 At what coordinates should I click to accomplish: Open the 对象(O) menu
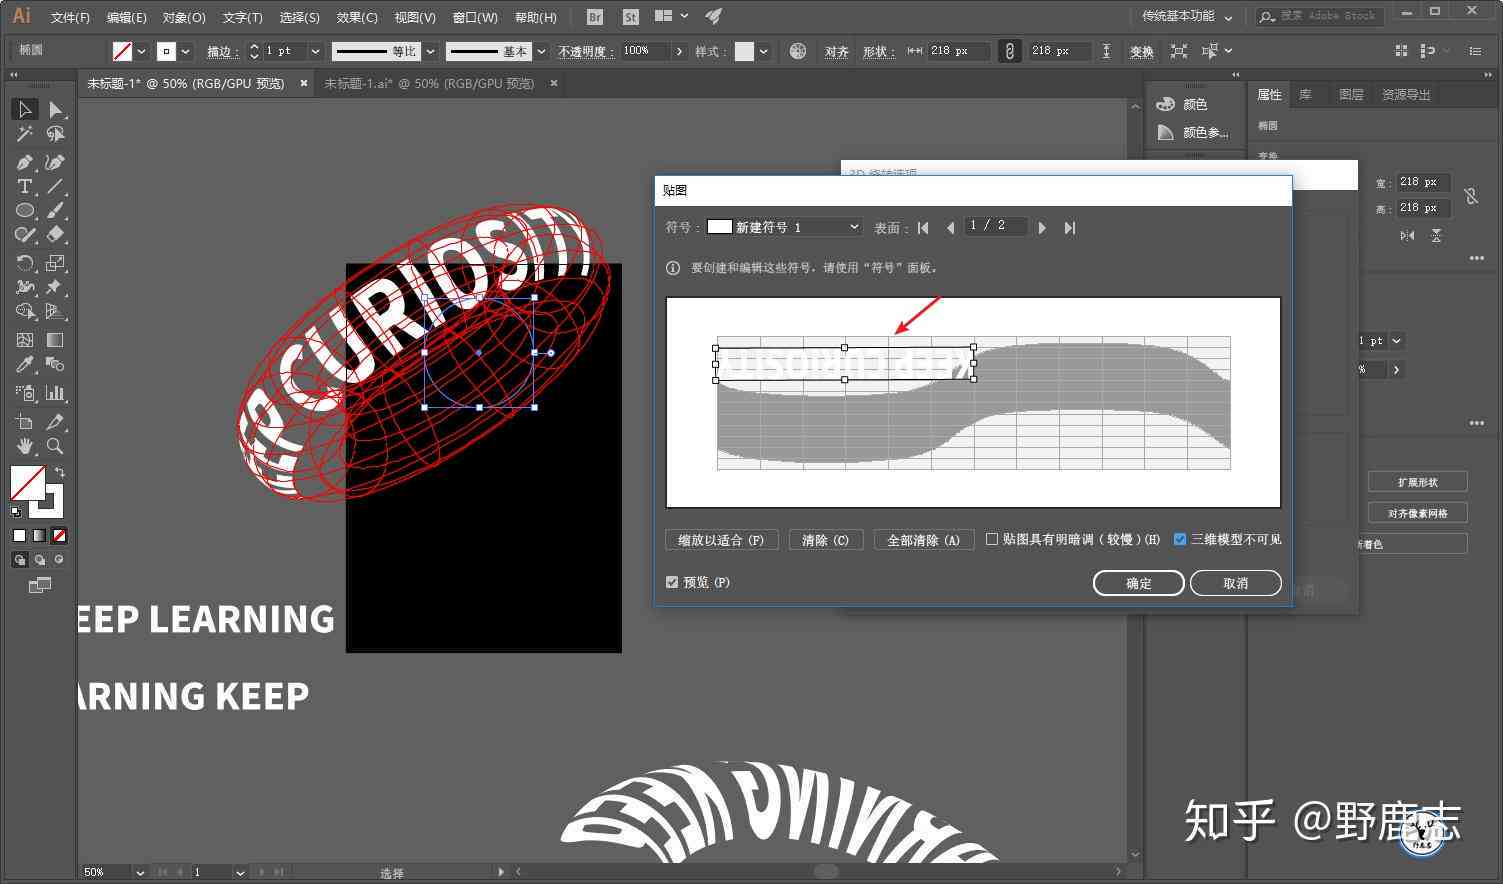(184, 17)
